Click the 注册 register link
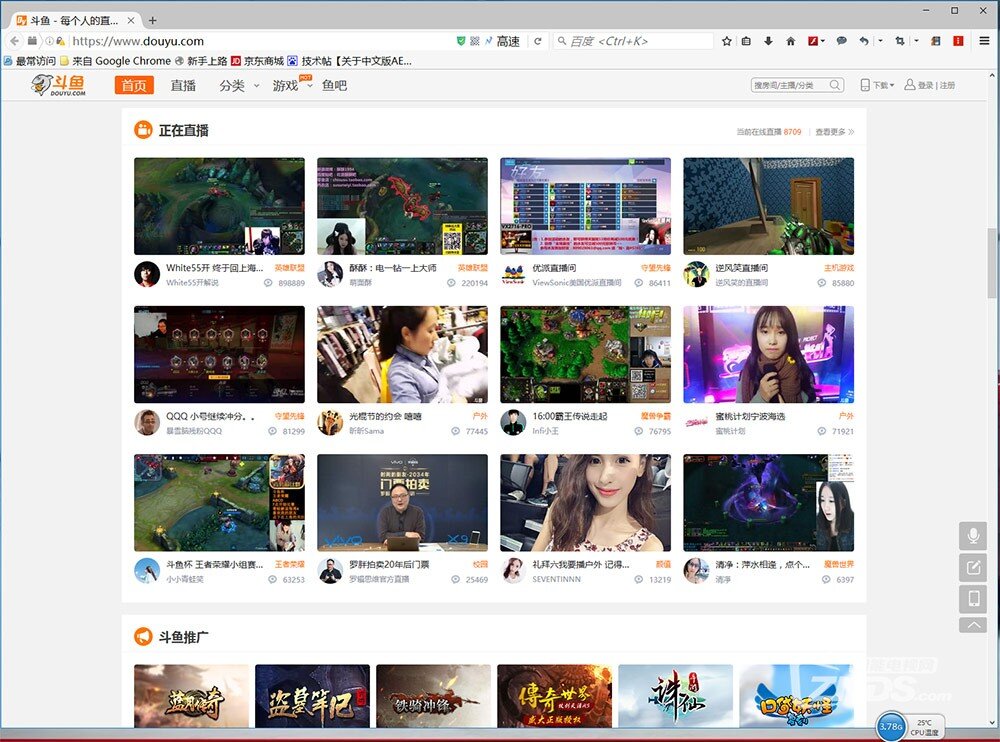Viewport: 1000px width, 742px height. (x=947, y=85)
